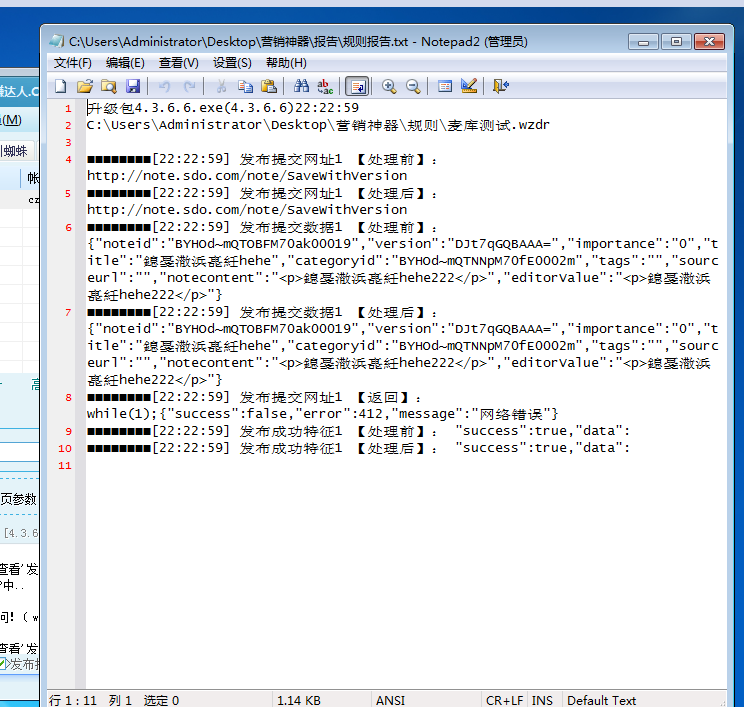
Task: Click the CR+LF line ending indicator
Action: [505, 700]
